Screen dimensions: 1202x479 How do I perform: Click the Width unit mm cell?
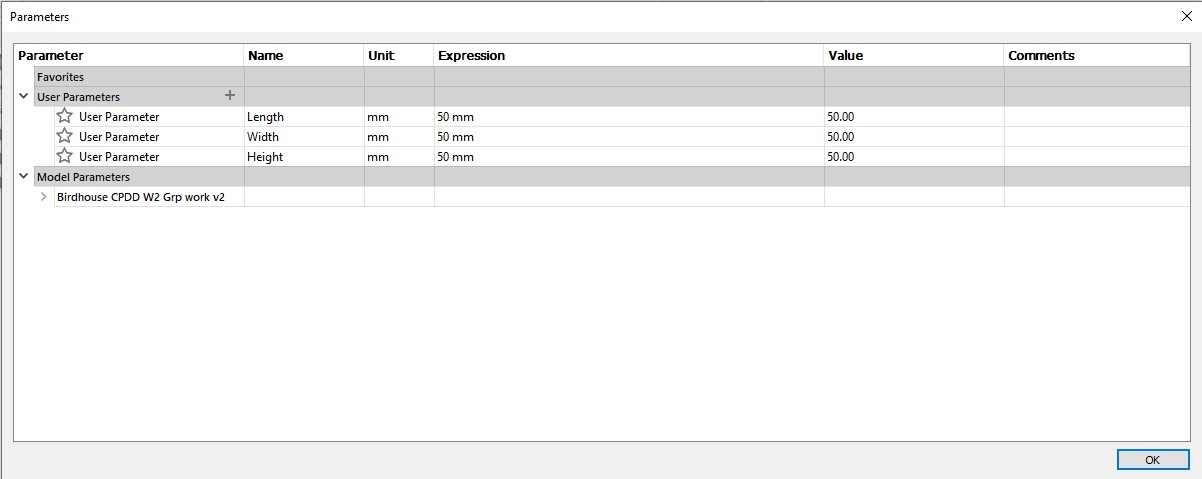click(399, 136)
